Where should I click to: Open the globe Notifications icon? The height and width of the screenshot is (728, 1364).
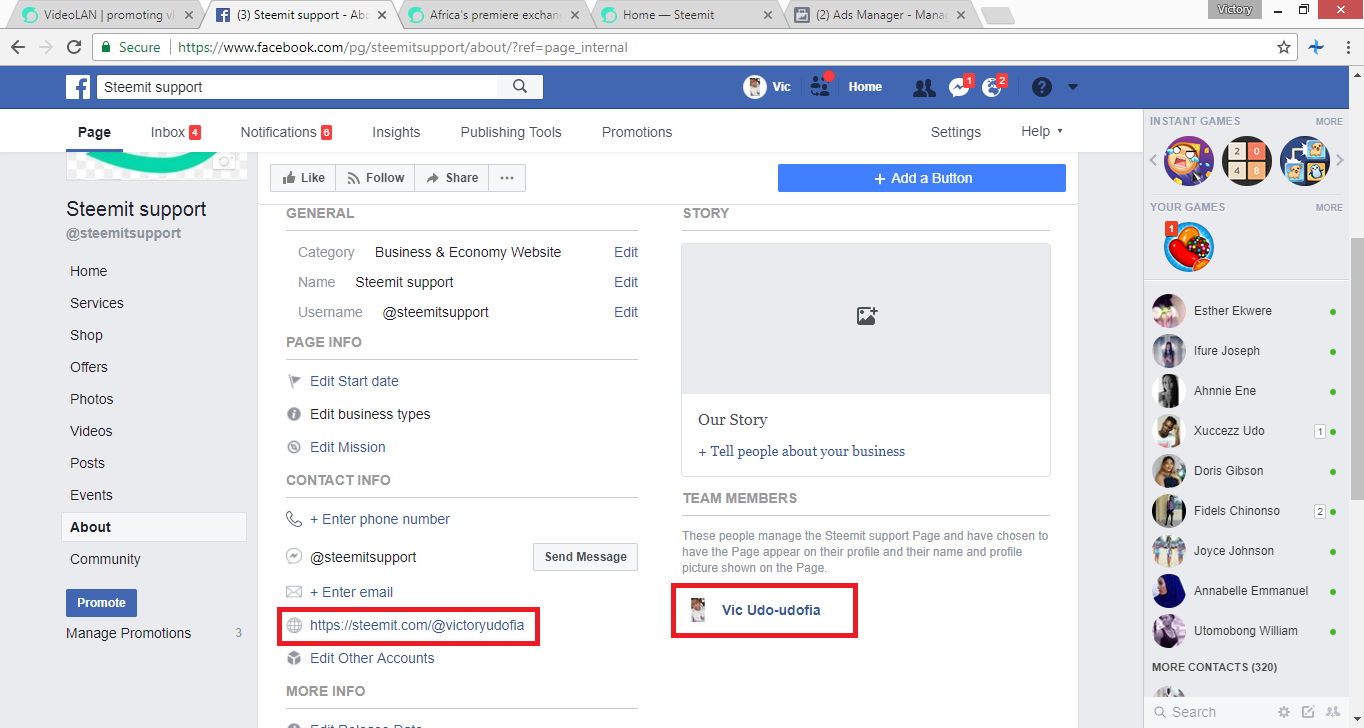(992, 88)
